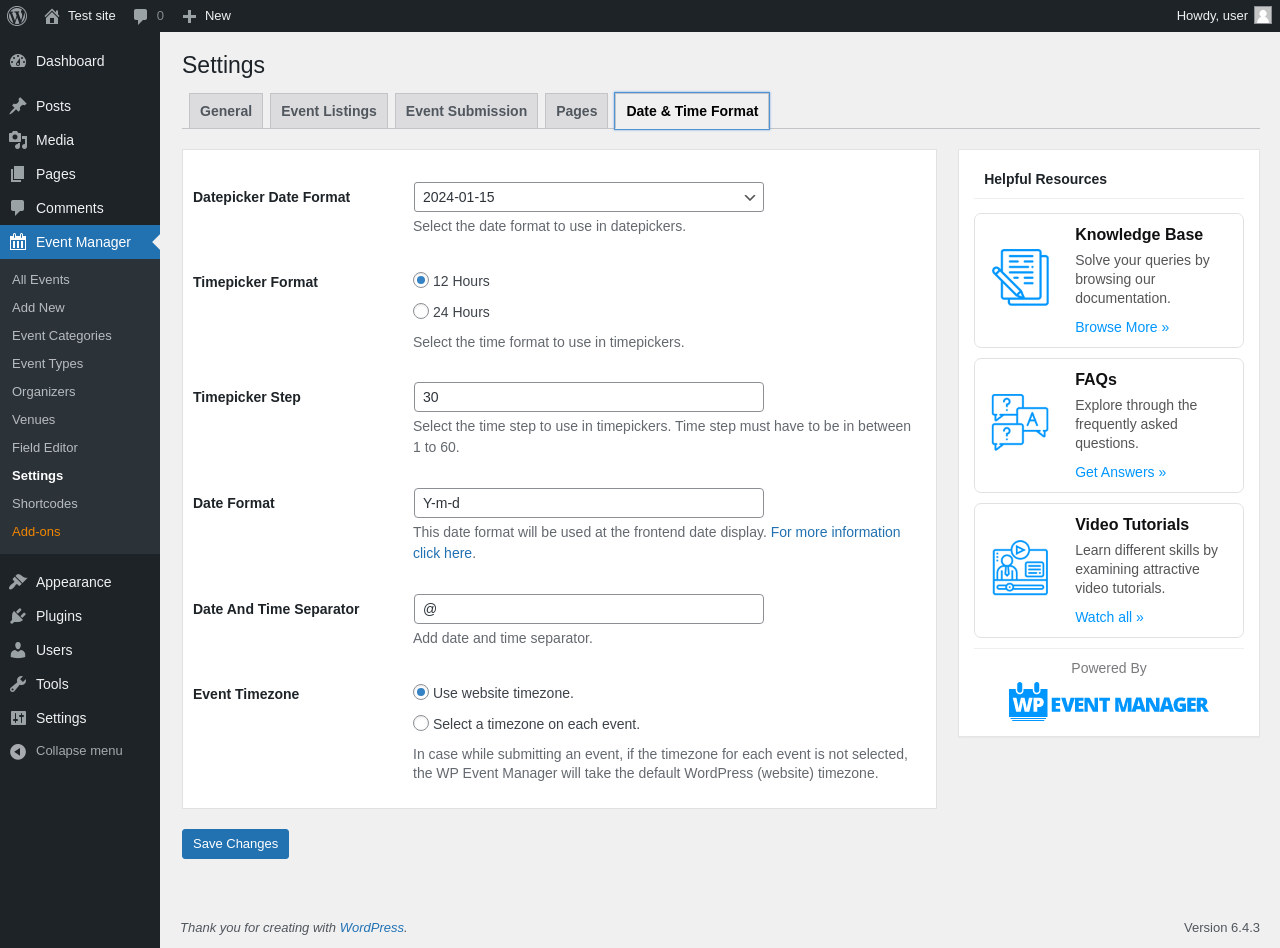Open the Datepicker Date Format dropdown

588,197
